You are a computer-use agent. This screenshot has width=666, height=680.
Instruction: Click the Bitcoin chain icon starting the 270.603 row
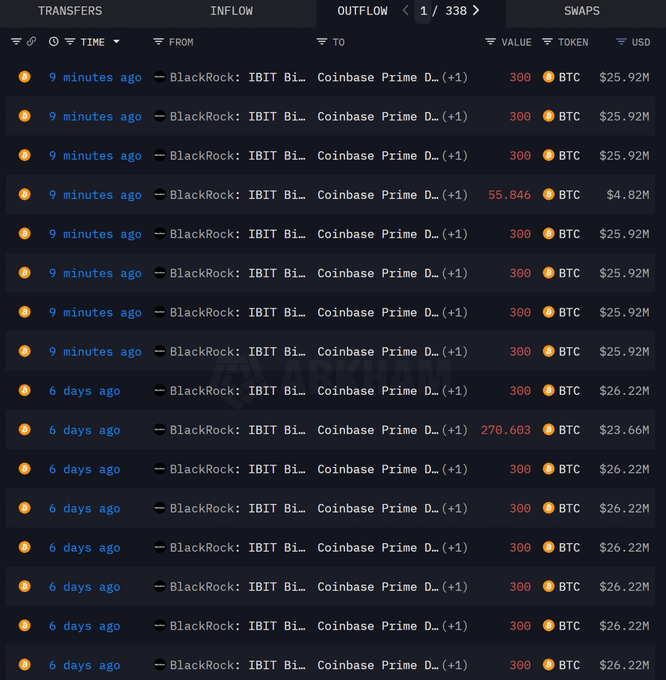coord(25,429)
